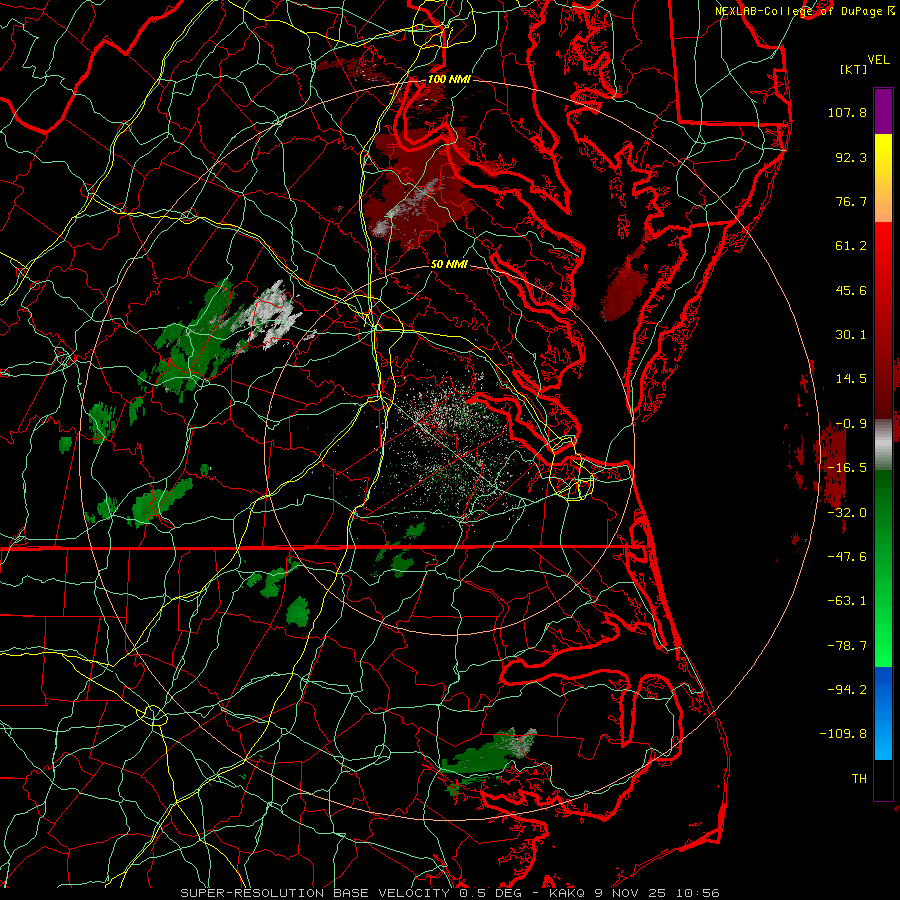Pick the purple segment of the color bar

(x=883, y=111)
